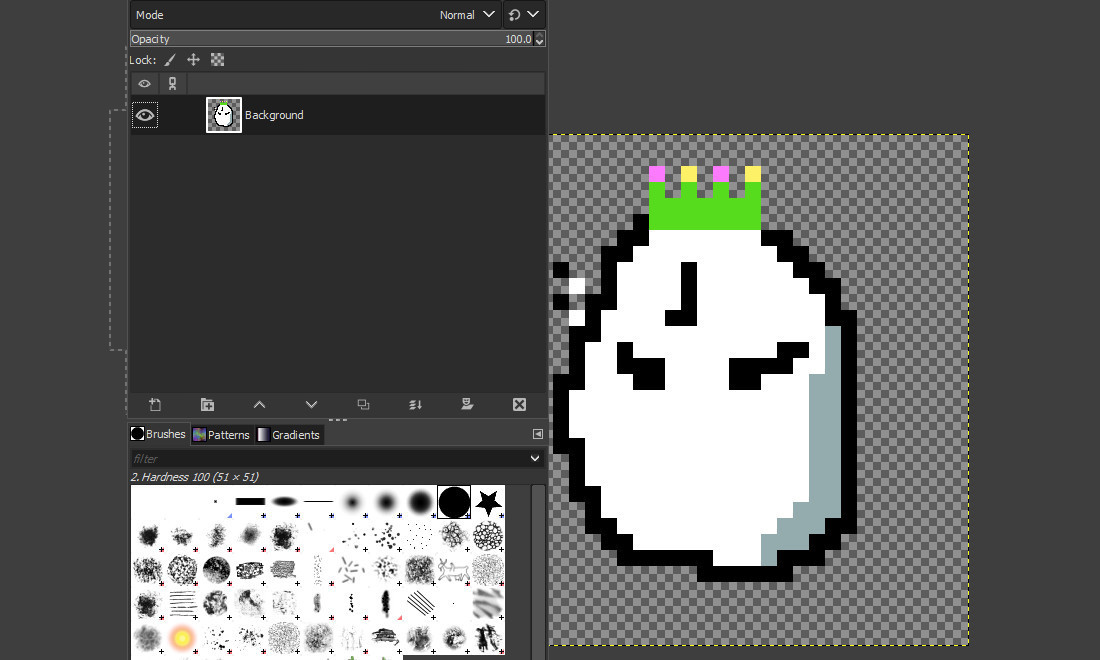Add a mask to the layer

[467, 405]
